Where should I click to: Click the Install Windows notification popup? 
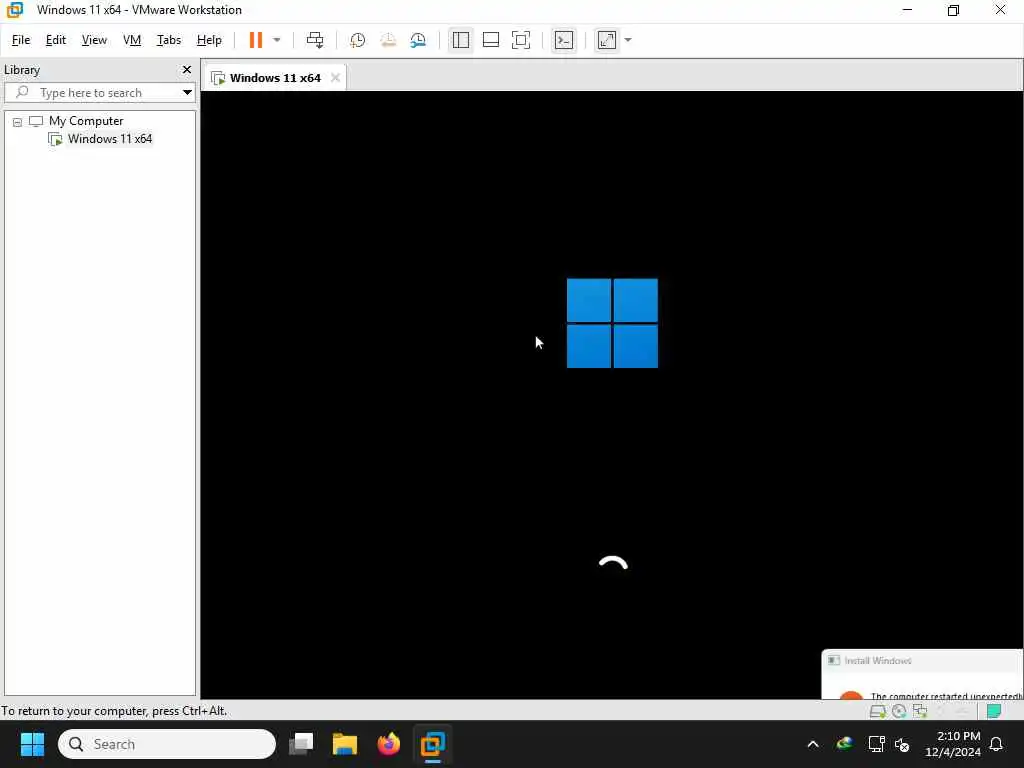pyautogui.click(x=922, y=674)
